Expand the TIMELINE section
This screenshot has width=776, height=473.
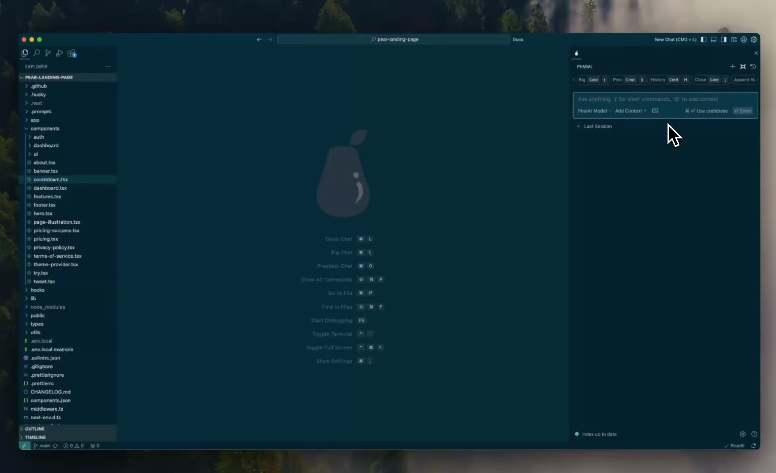click(x=36, y=437)
